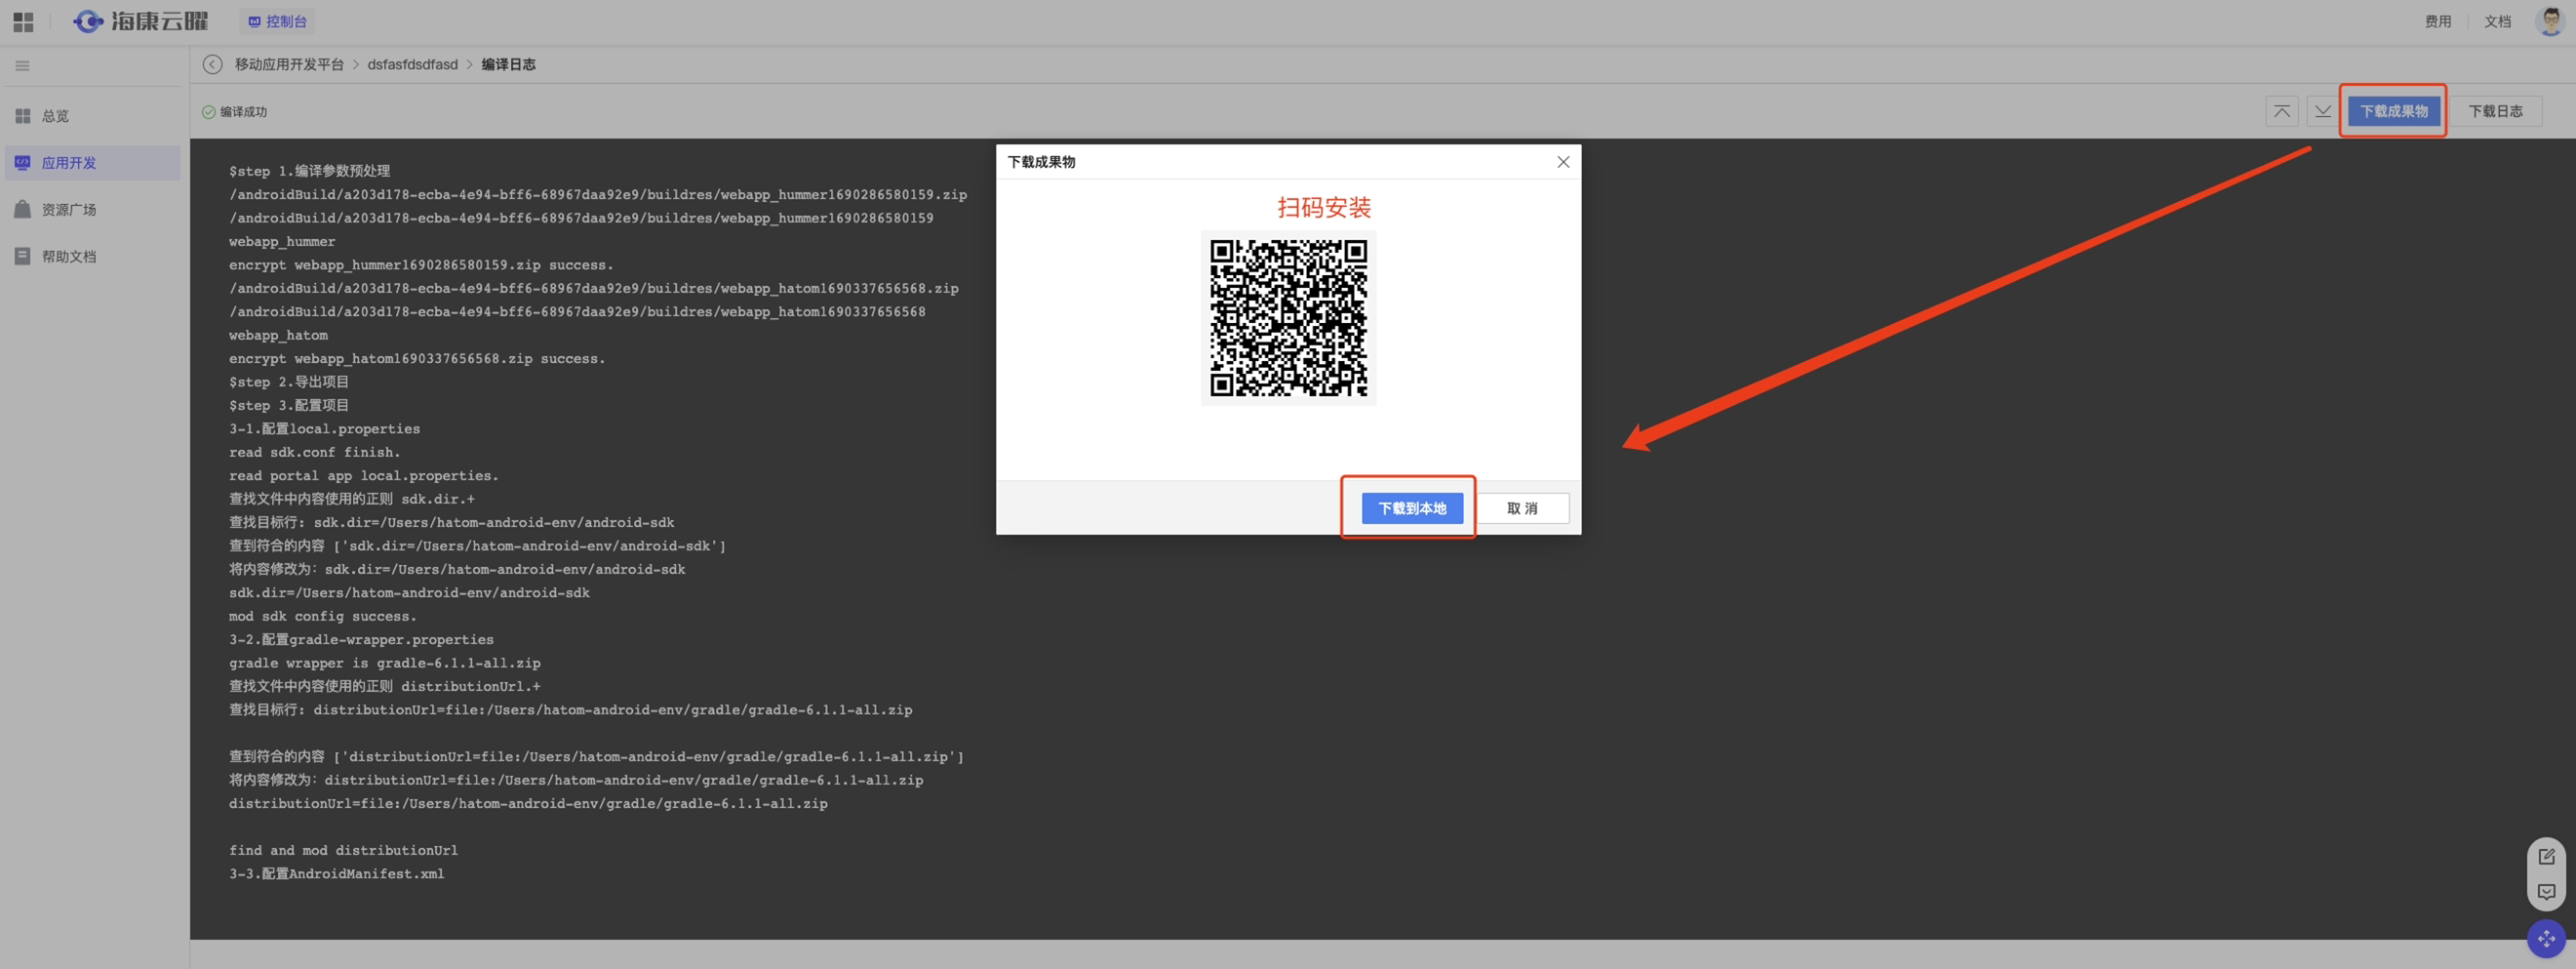This screenshot has height=969, width=2576.
Task: Click the 应用开发 monitor icon
Action: click(x=22, y=163)
